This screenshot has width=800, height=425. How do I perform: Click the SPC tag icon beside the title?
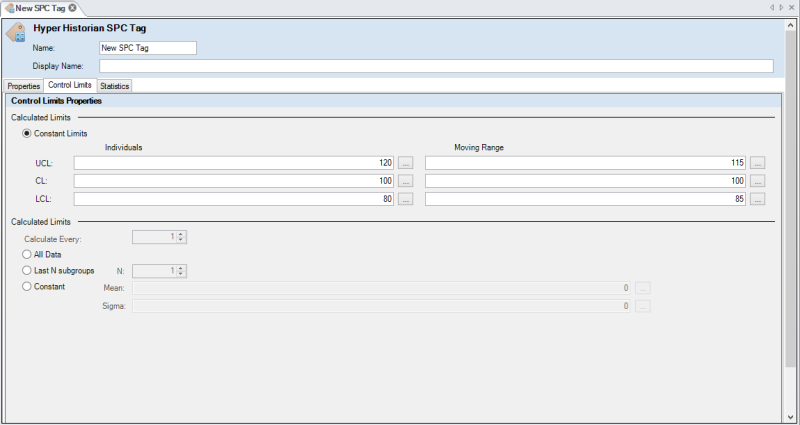click(x=17, y=33)
